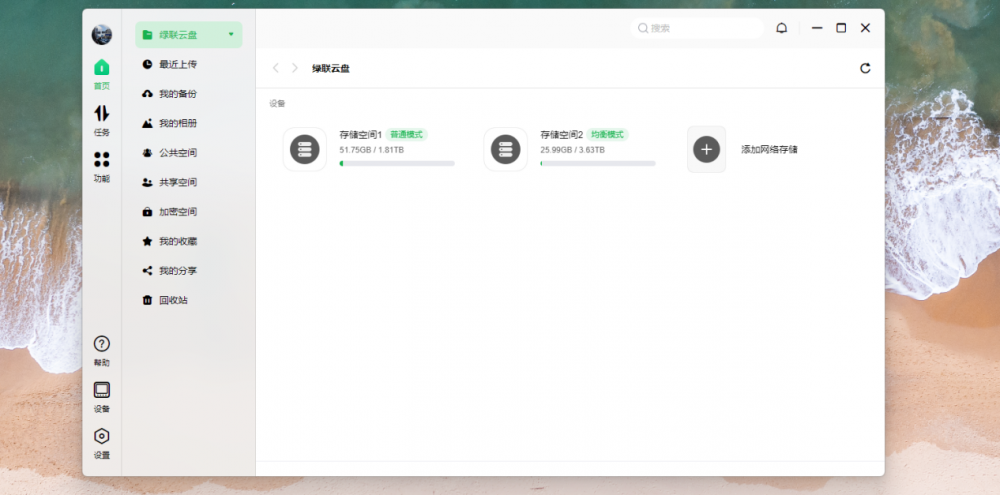1000x495 pixels.
Task: Select 绿联云盘 in the sidebar
Action: click(189, 35)
